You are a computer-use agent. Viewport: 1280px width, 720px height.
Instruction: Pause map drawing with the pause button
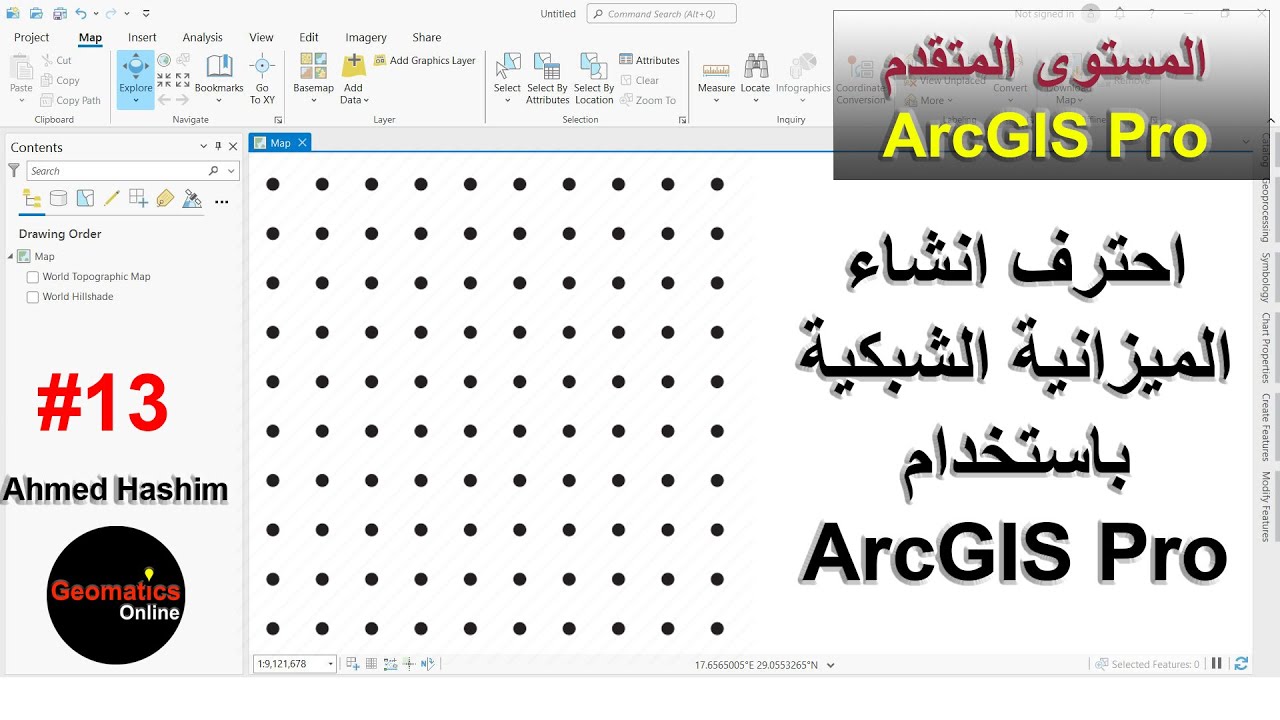(1217, 663)
